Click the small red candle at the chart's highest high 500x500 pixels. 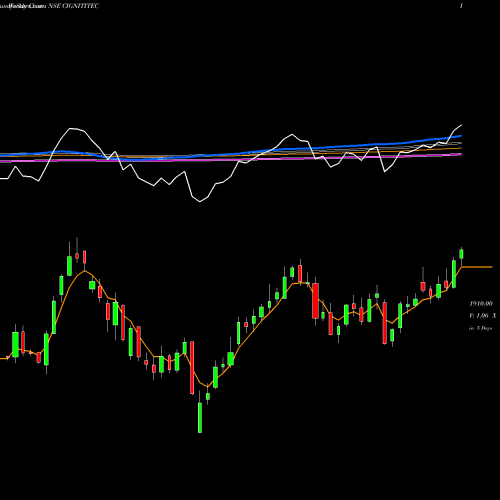pos(77,256)
